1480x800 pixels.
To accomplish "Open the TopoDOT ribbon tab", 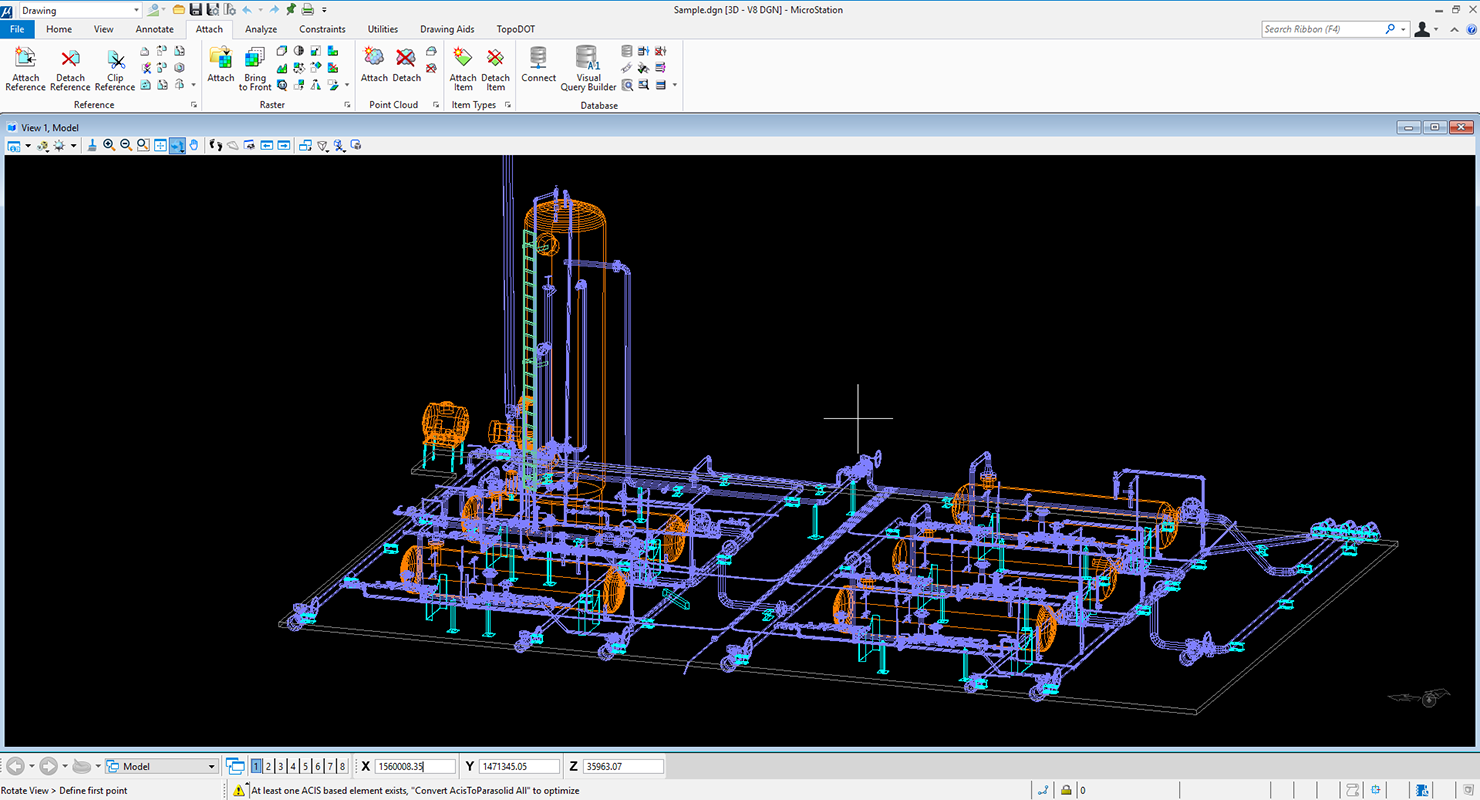I will tap(516, 29).
